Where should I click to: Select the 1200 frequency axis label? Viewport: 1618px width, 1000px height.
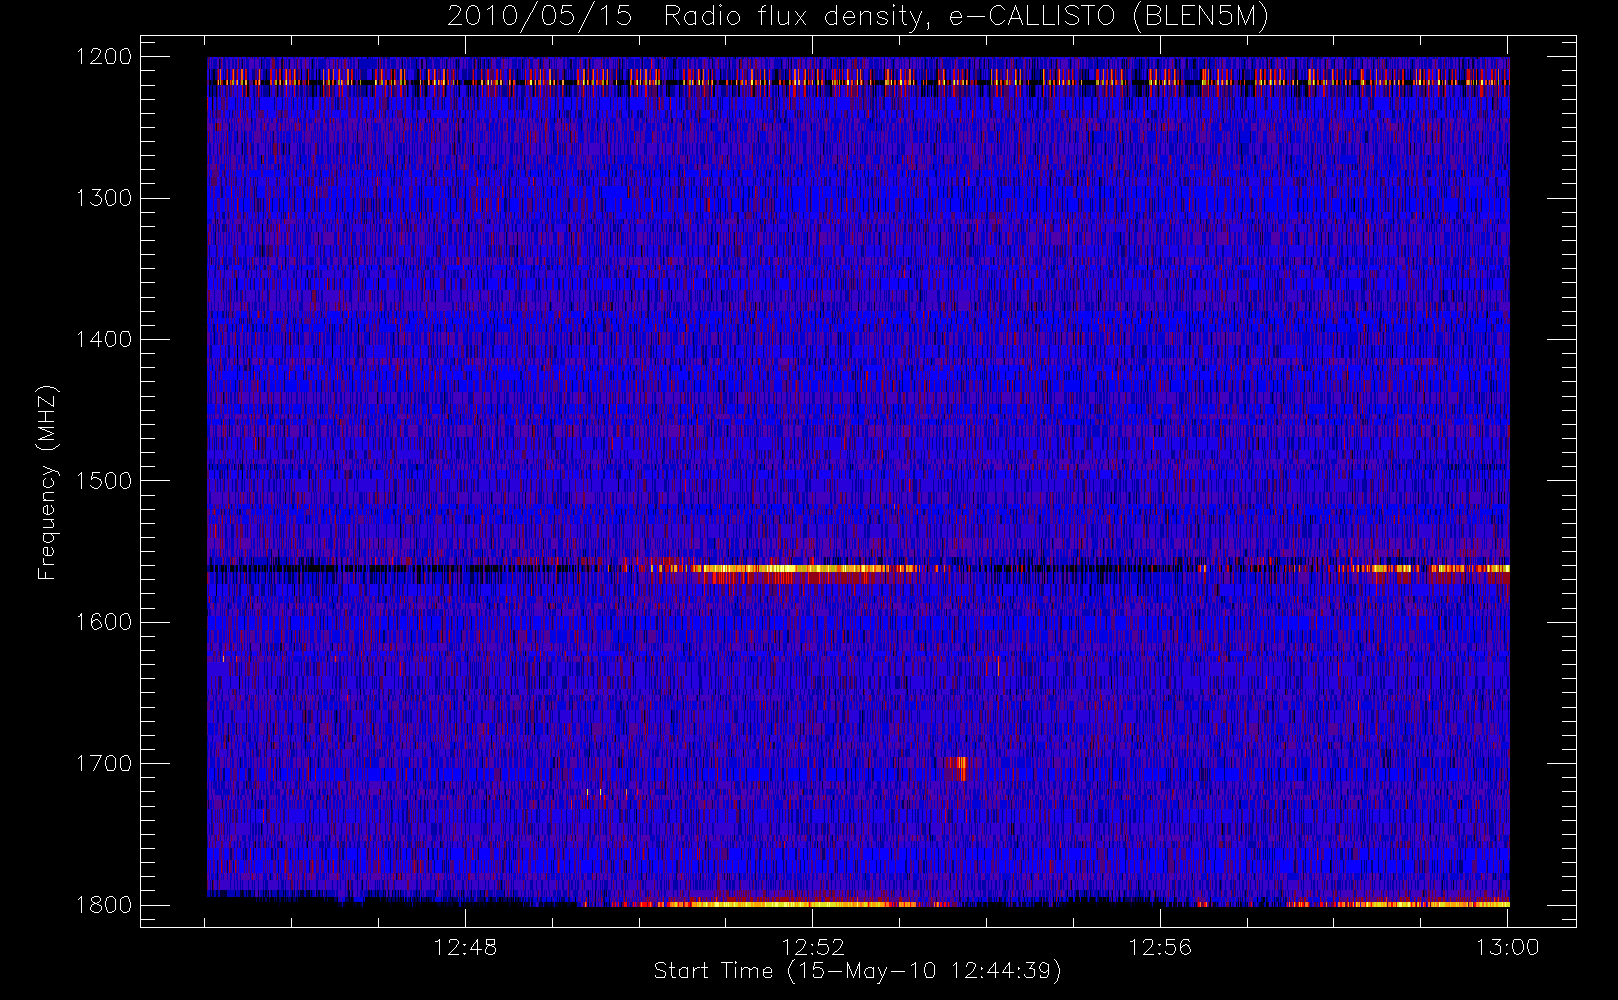point(104,57)
